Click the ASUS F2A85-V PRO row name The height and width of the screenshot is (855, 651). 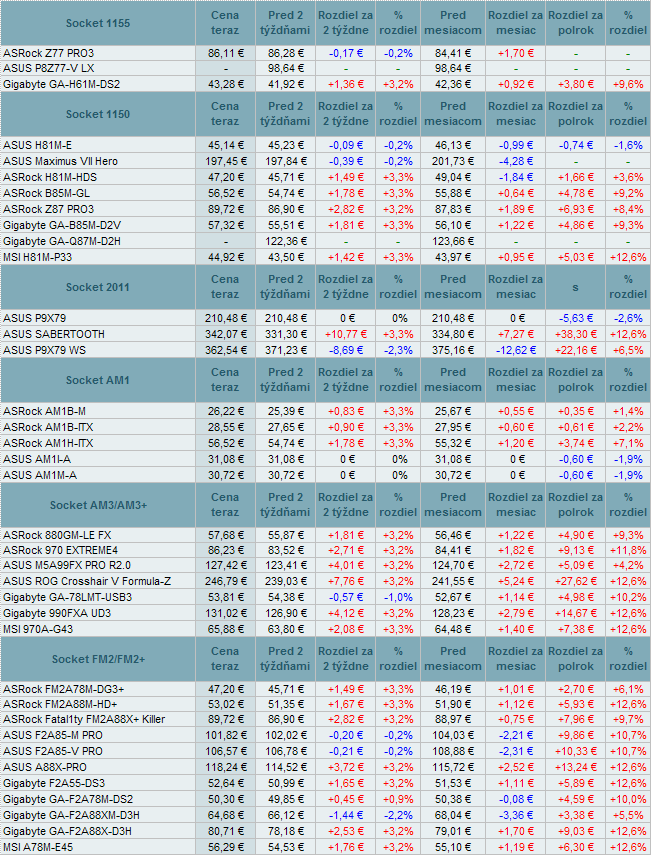click(53, 751)
